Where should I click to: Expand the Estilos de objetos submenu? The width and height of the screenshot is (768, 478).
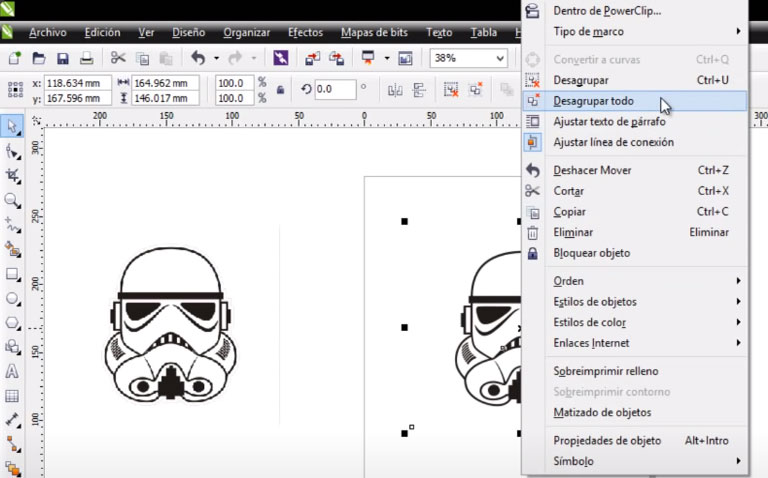click(x=635, y=302)
